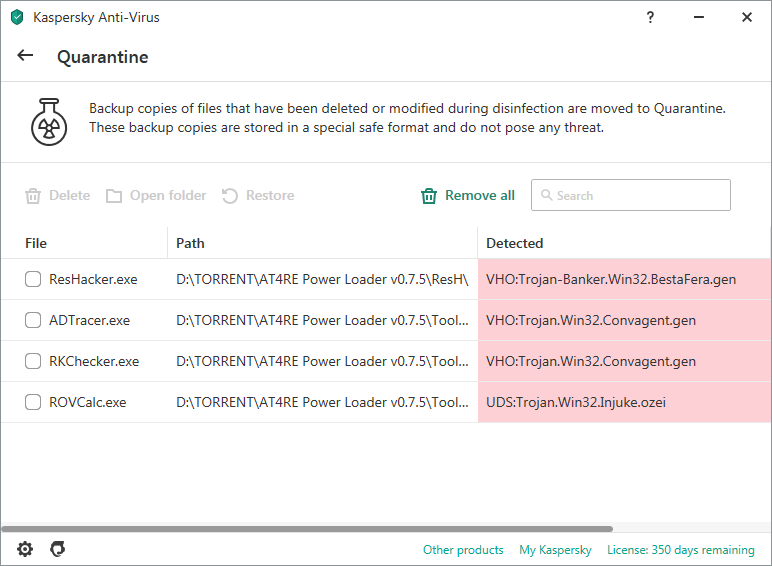The width and height of the screenshot is (772, 566).
Task: Sort by the File column header
Action: pos(36,243)
